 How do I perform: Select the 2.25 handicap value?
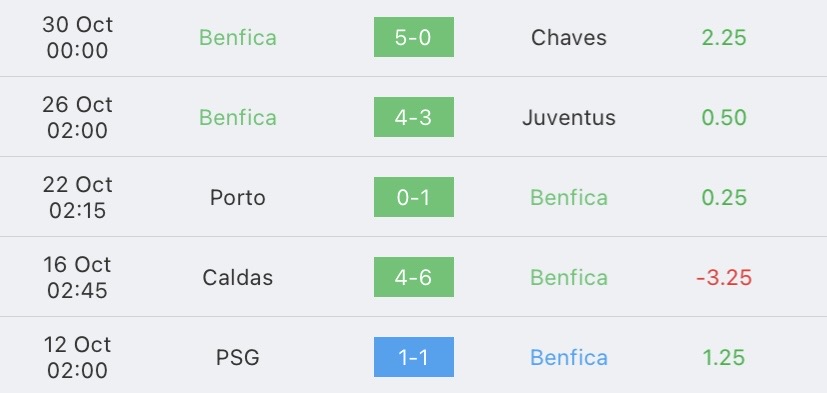coord(724,37)
